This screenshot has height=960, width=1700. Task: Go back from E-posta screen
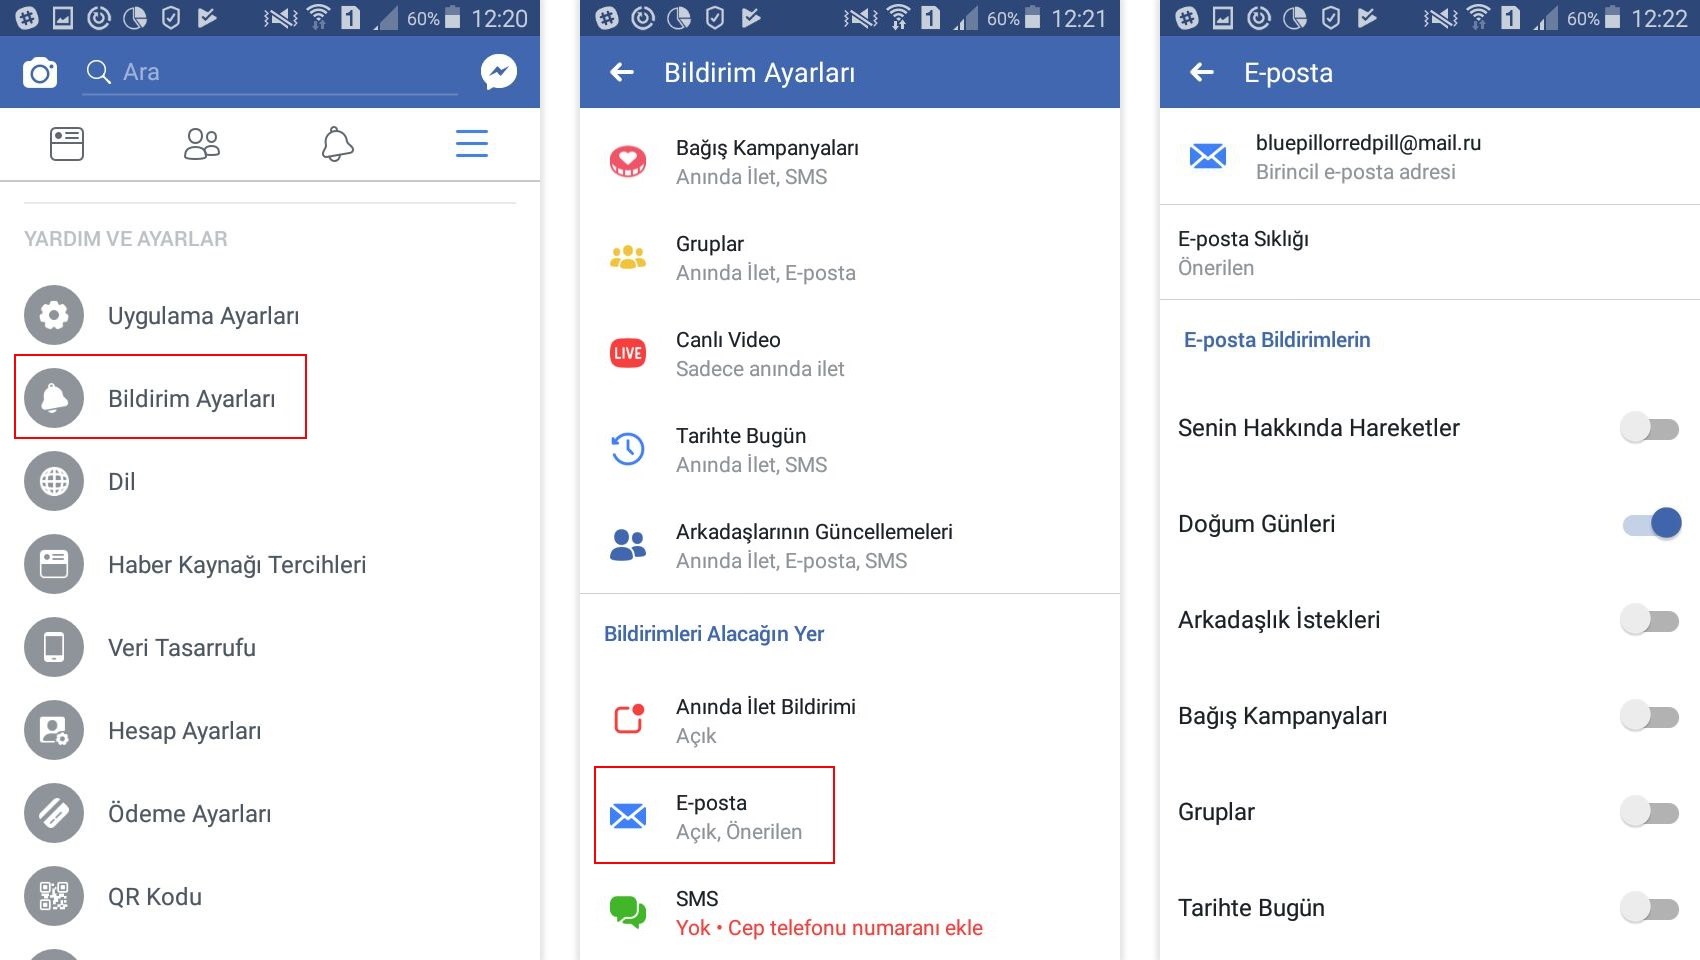tap(1202, 72)
